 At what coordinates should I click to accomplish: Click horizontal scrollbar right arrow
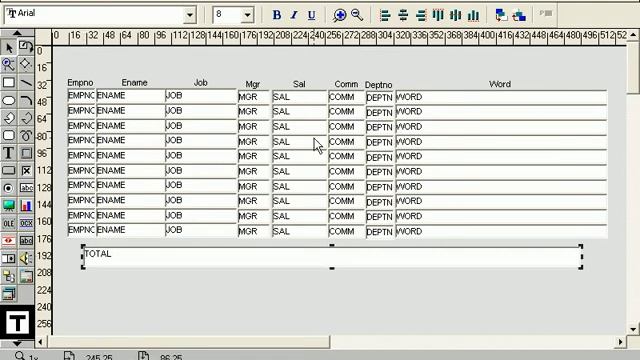(620, 342)
